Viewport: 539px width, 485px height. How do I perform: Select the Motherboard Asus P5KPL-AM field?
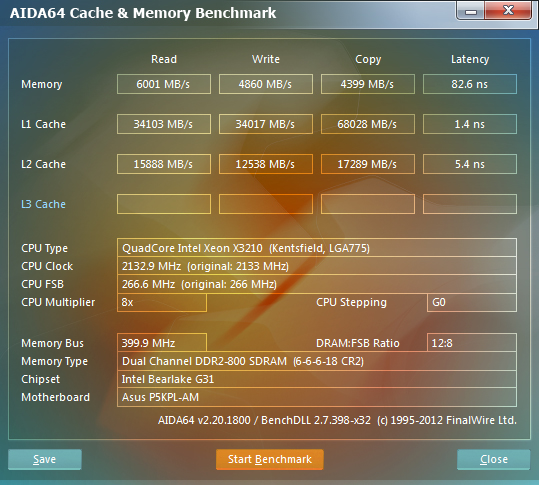pos(317,397)
